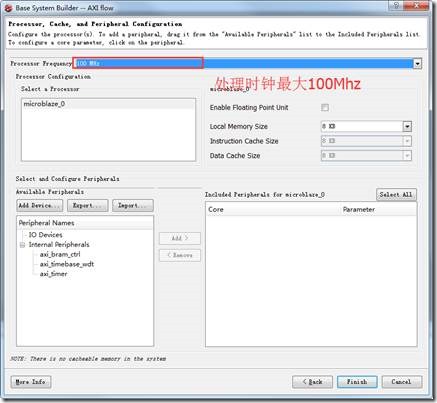Click the Select All button
This screenshot has height=403, width=437.
click(396, 194)
